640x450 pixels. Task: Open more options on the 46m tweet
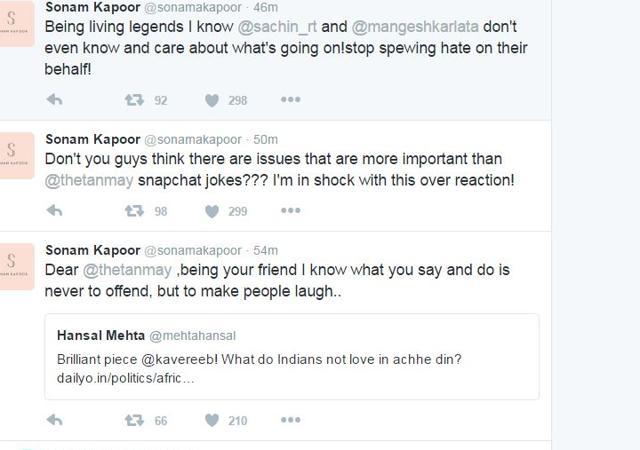coord(291,100)
